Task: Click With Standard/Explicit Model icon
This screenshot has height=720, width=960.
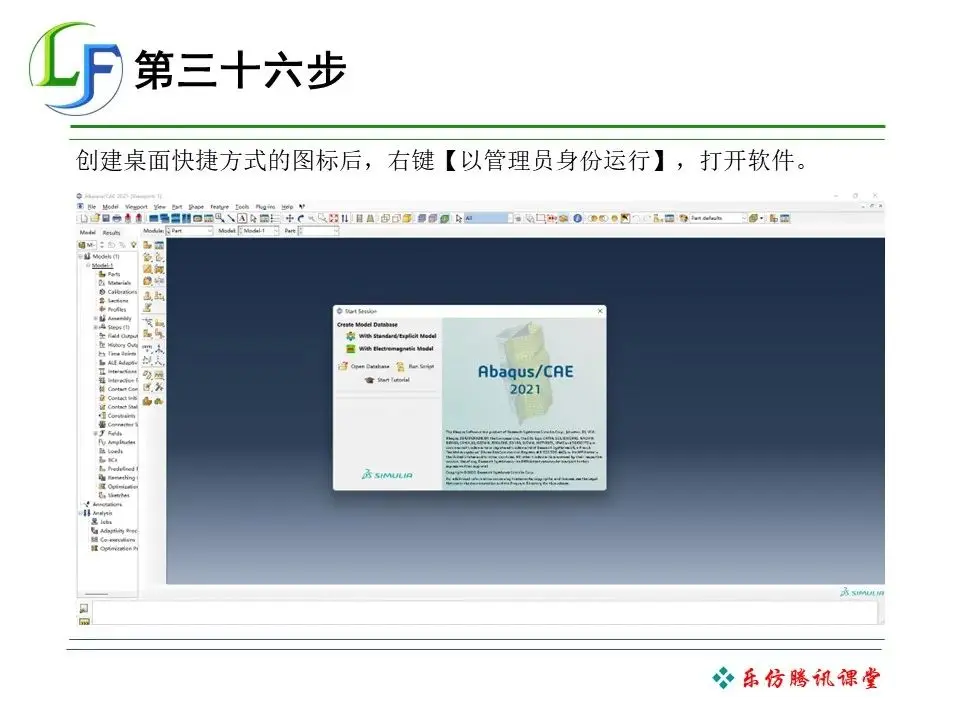Action: (351, 336)
